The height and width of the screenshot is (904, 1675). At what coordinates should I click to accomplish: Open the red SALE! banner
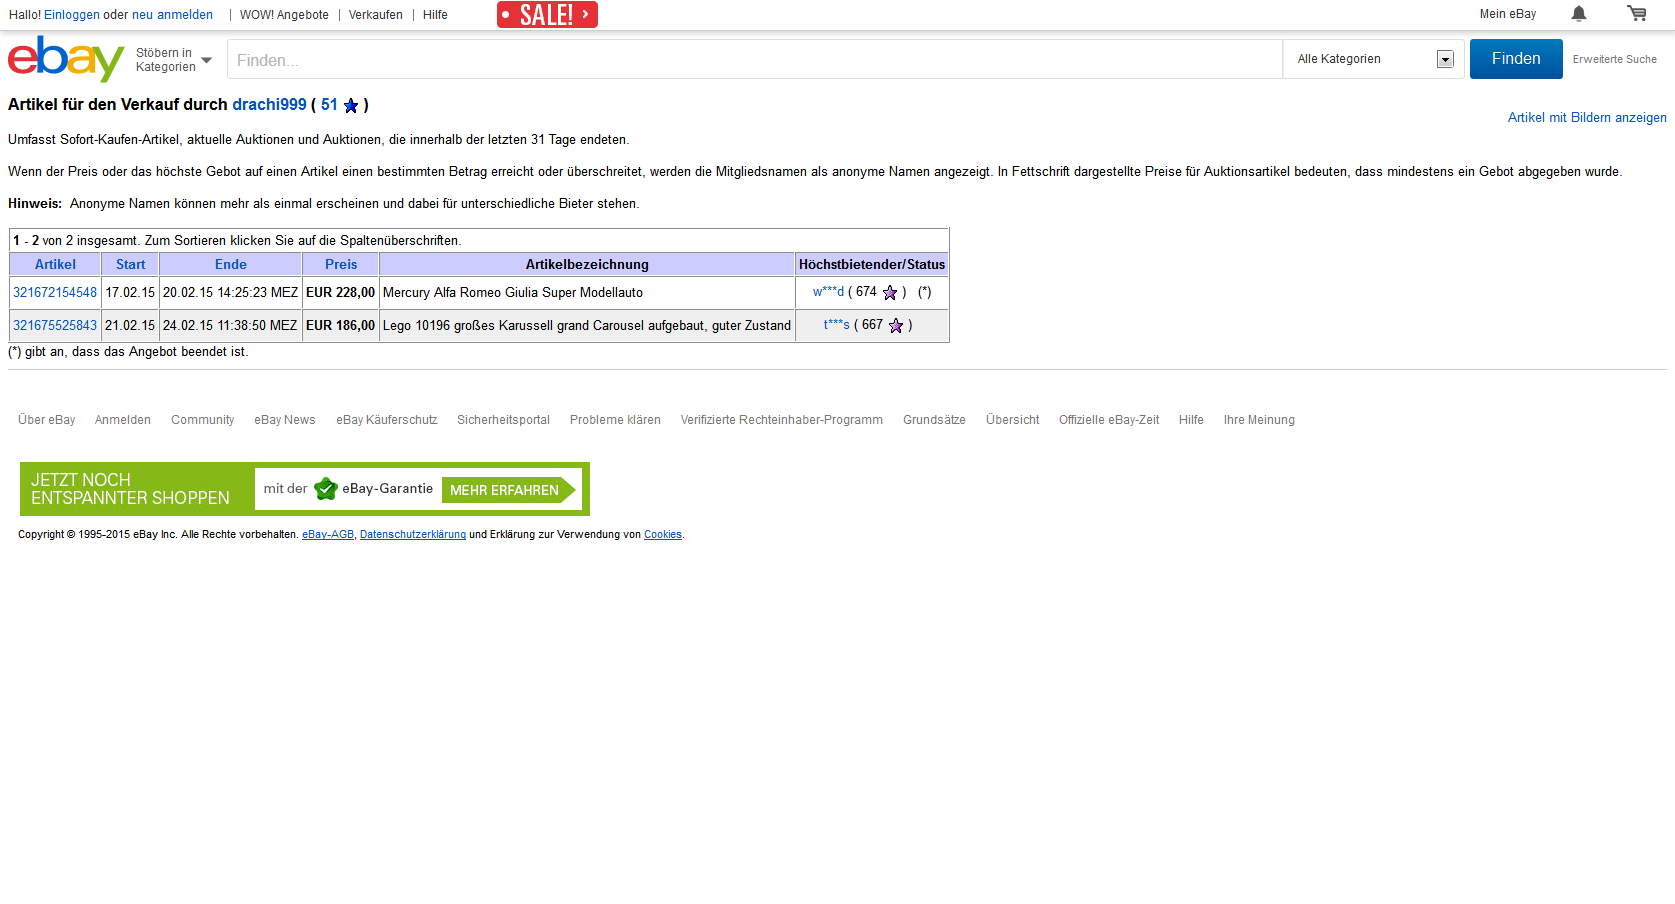tap(547, 14)
